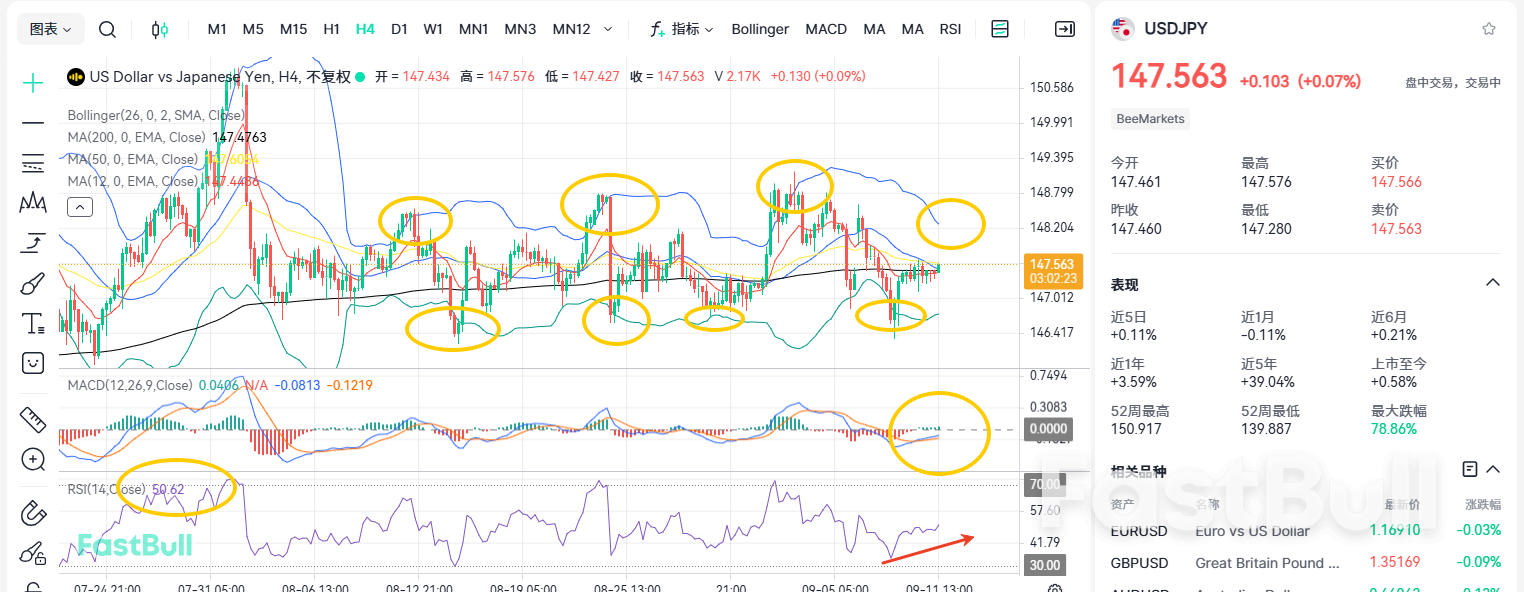Select MA(50, 0, EMA, Close) legend
1524x592 pixels.
click(x=132, y=160)
